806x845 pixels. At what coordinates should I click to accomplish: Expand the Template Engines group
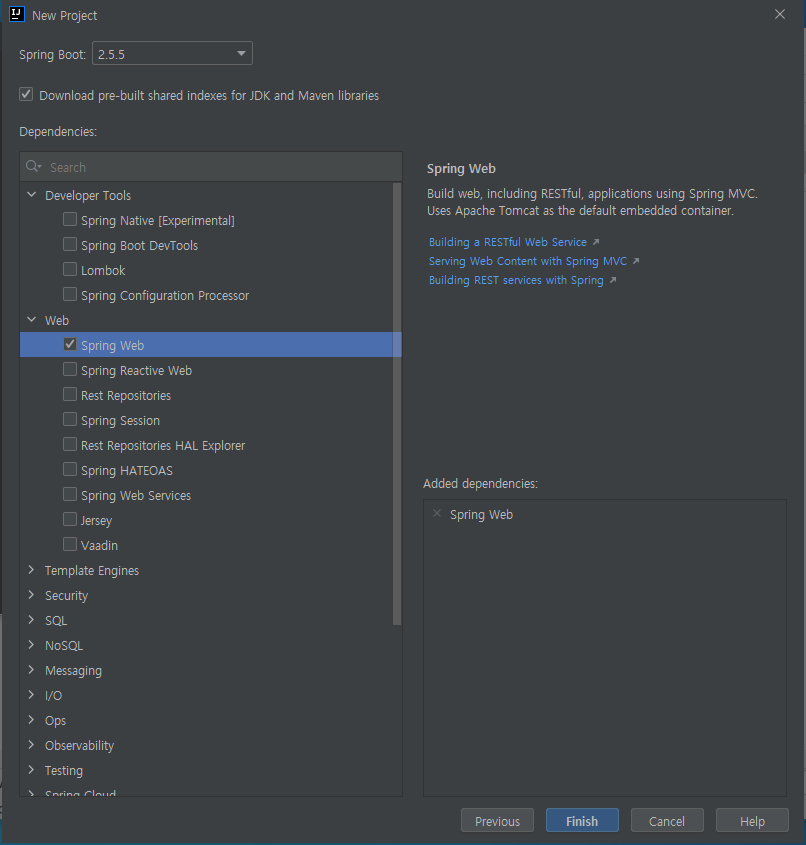(31, 570)
